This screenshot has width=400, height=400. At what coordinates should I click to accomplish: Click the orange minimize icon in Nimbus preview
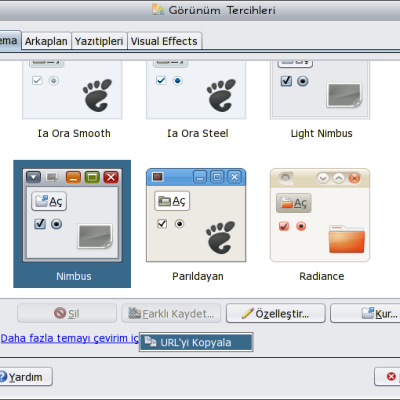pos(73,177)
